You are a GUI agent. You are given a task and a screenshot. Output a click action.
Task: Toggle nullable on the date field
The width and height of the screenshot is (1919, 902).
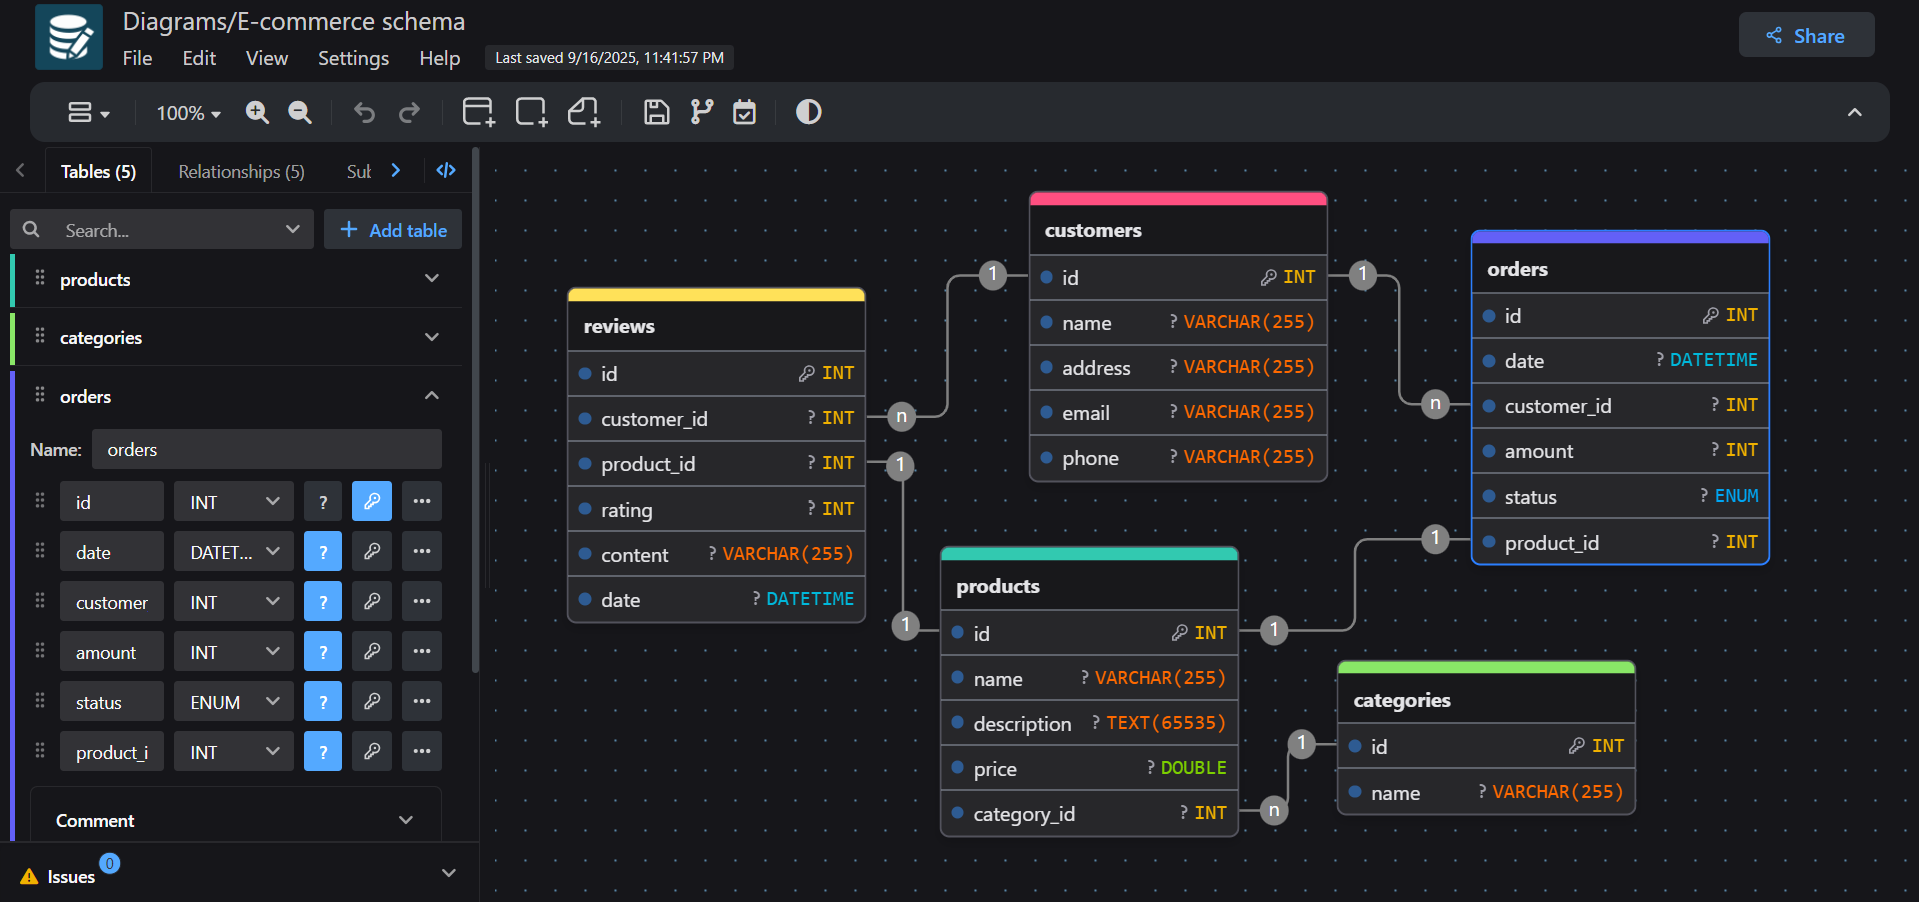click(322, 551)
